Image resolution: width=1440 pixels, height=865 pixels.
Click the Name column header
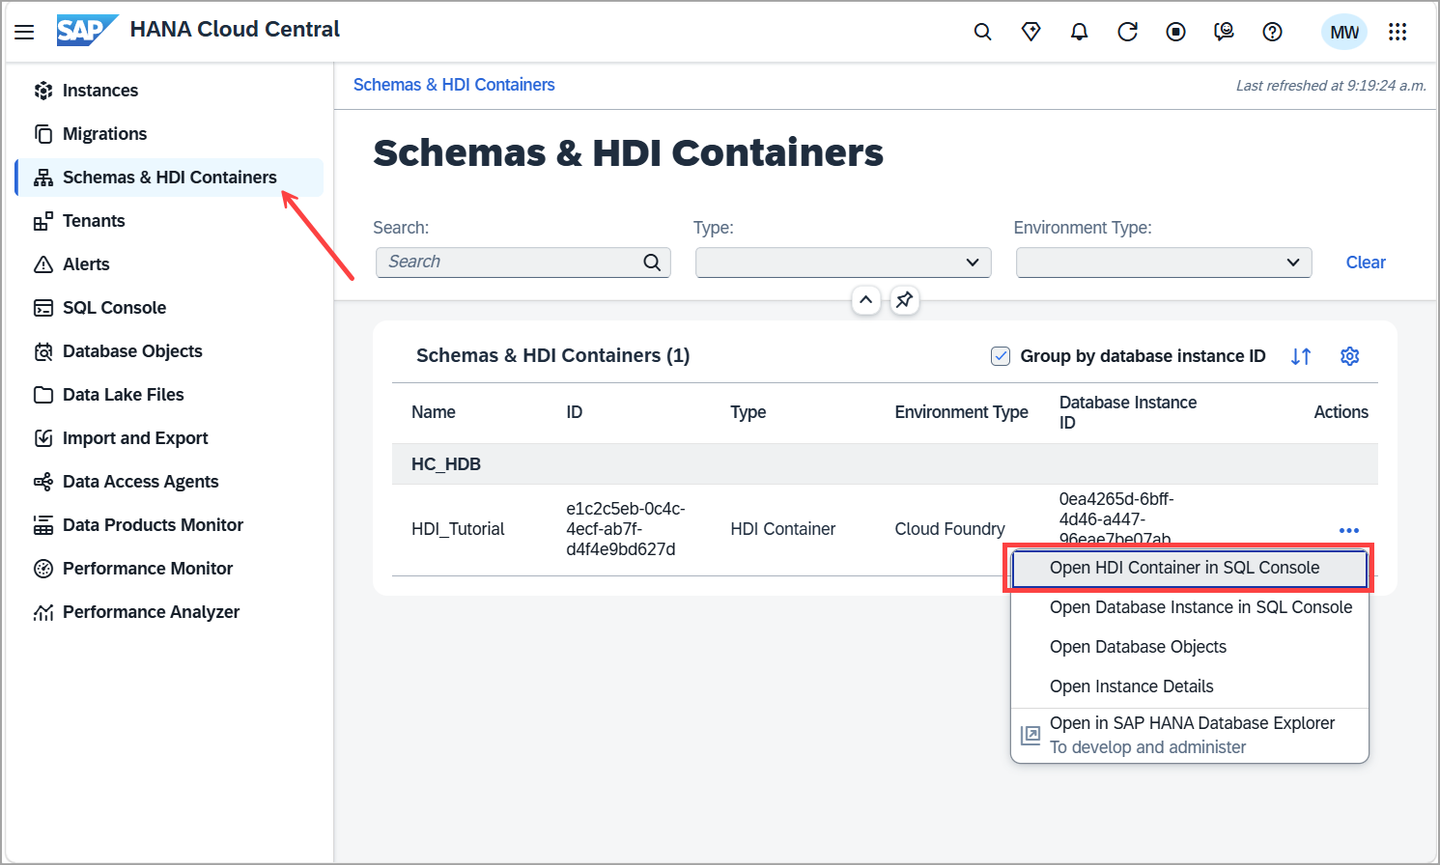pos(433,412)
